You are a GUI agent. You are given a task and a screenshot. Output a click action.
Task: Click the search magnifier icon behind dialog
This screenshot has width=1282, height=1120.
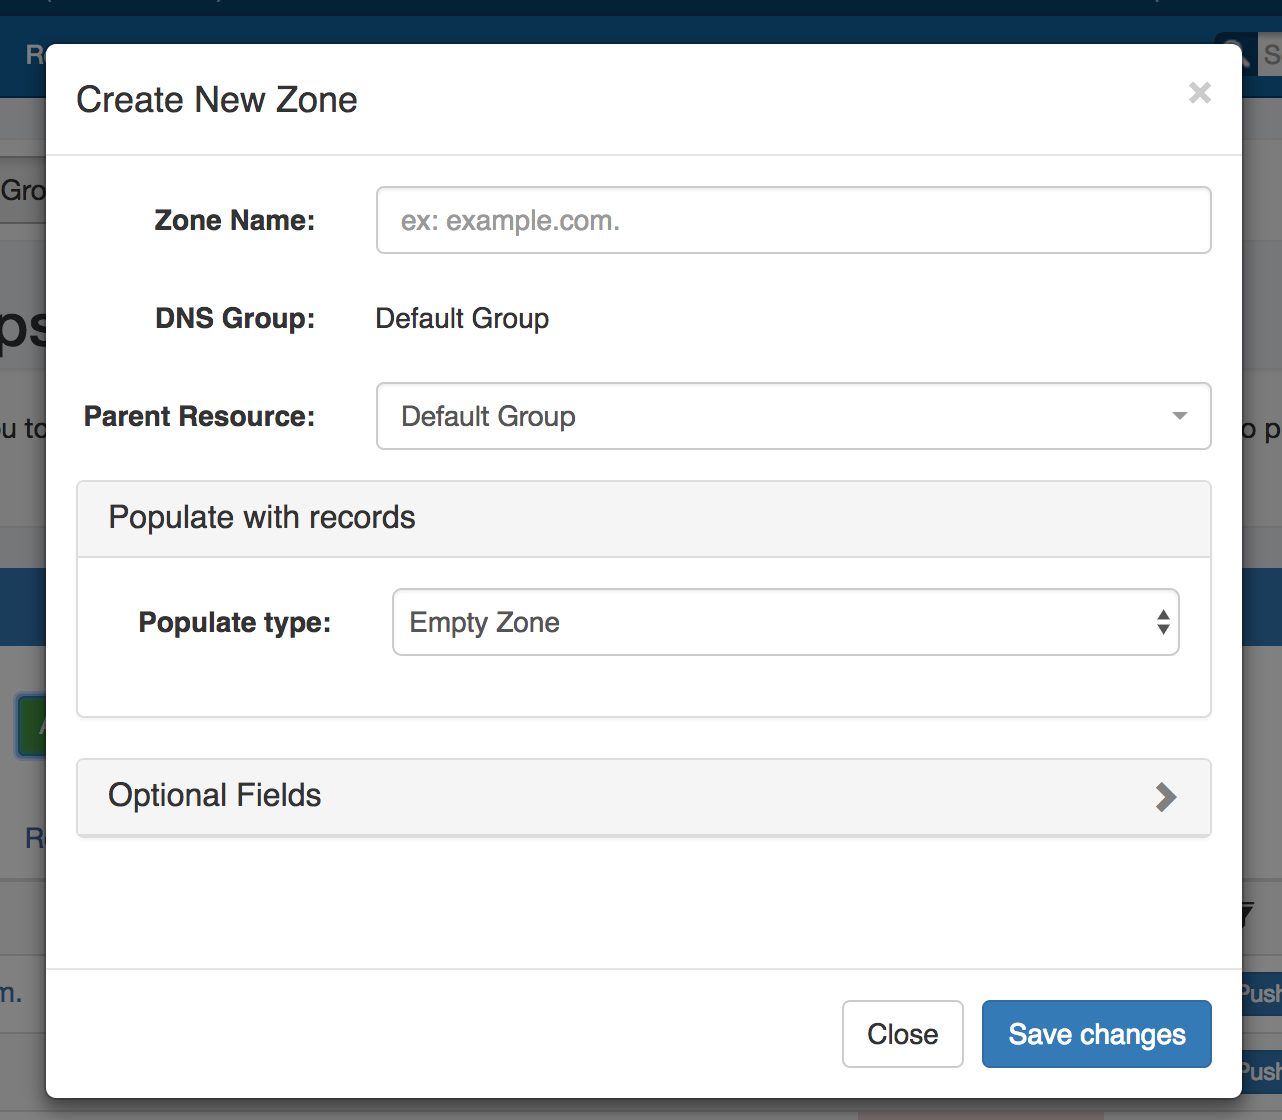[x=1234, y=52]
